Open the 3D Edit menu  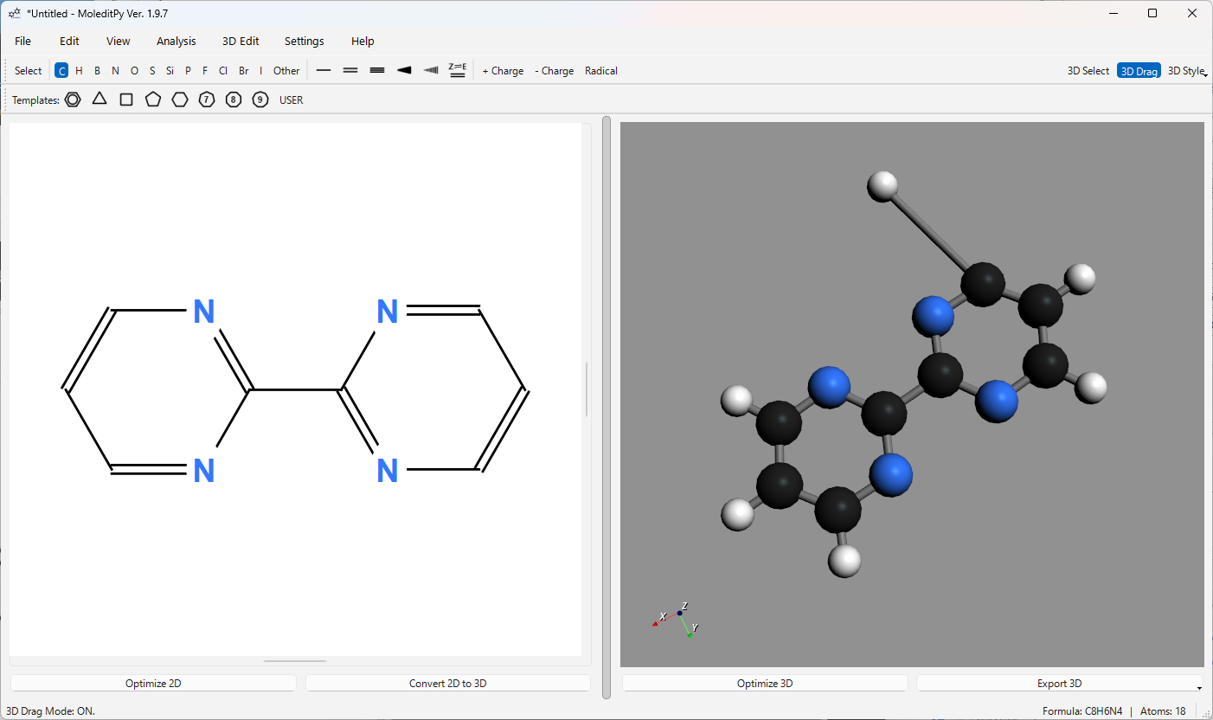240,41
